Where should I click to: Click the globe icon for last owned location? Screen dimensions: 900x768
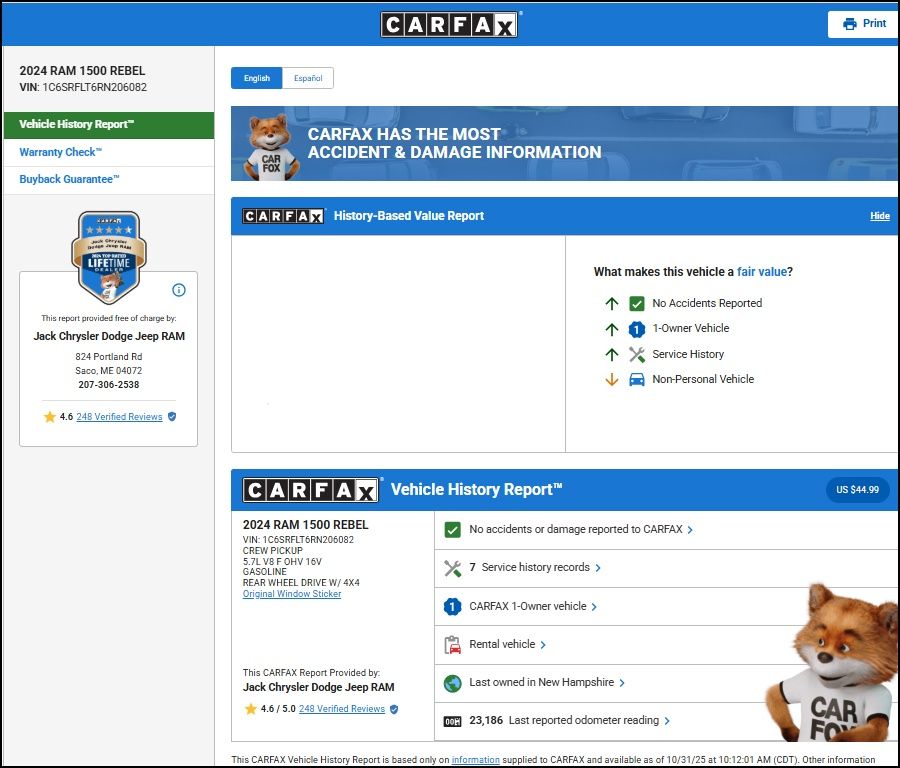coord(452,683)
